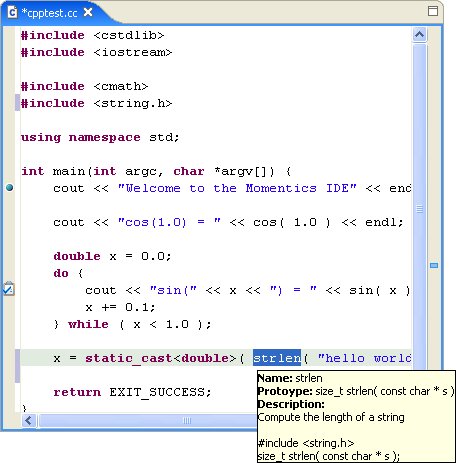Click the 'cos( 1.0 )' call
Viewport: 456px width, 463px height.
pyautogui.click(x=292, y=222)
